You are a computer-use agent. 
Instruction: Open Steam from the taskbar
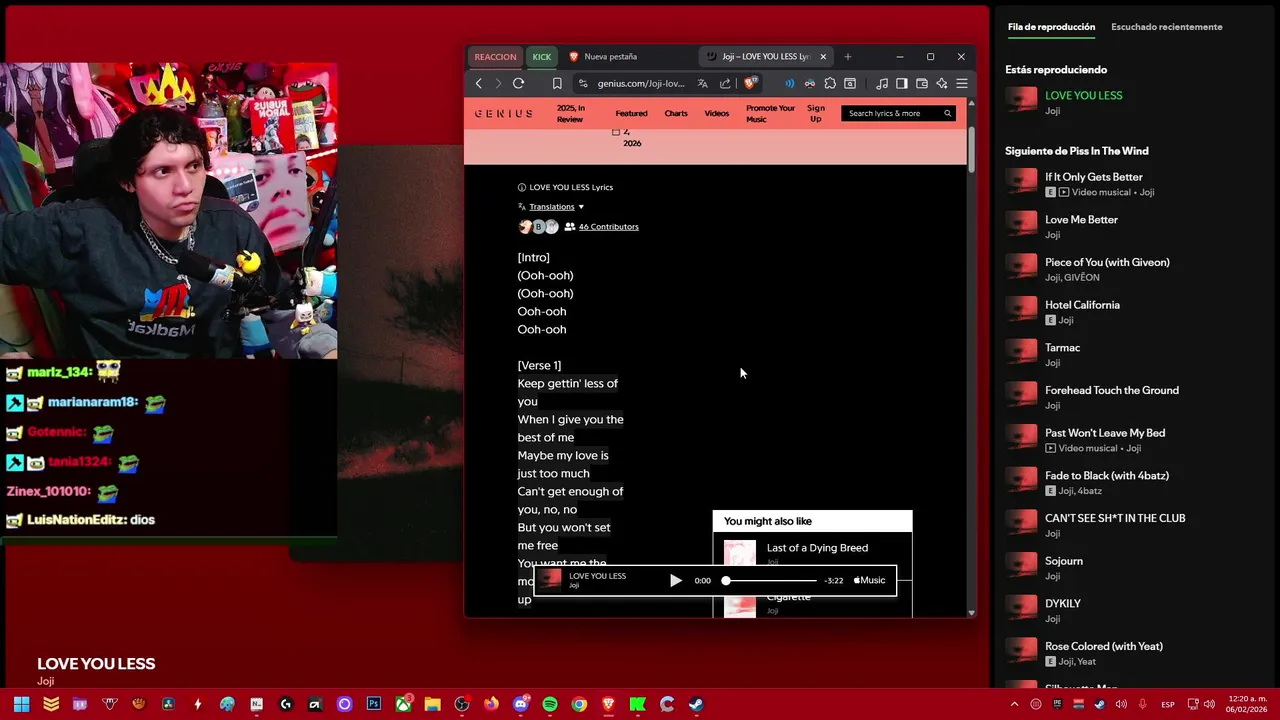[696, 704]
